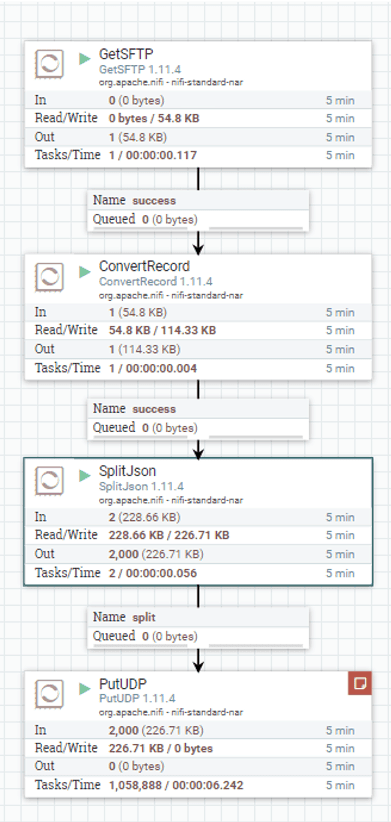Click SplitJson's Out value '2,000 (226.71 KB)'
Viewport: 391px width, 822px height.
pos(156,554)
